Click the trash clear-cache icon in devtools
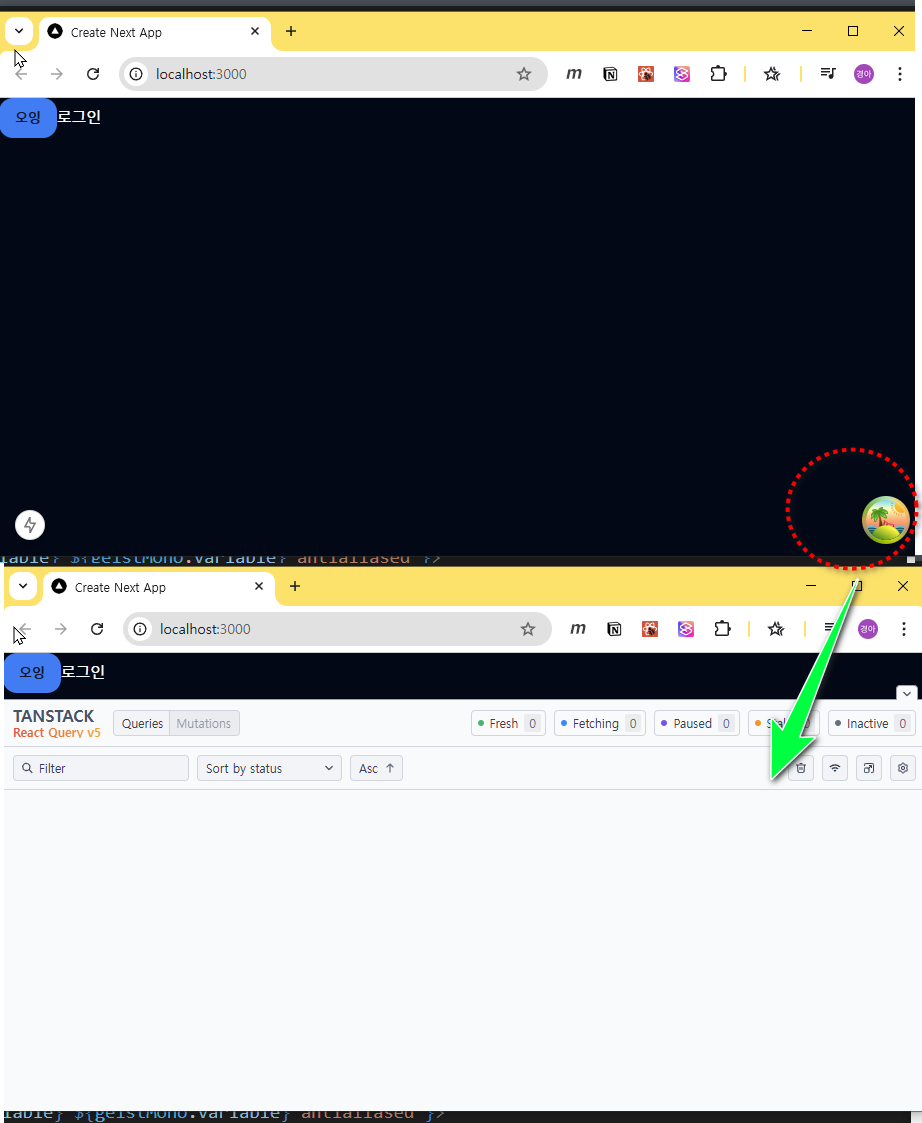 800,768
